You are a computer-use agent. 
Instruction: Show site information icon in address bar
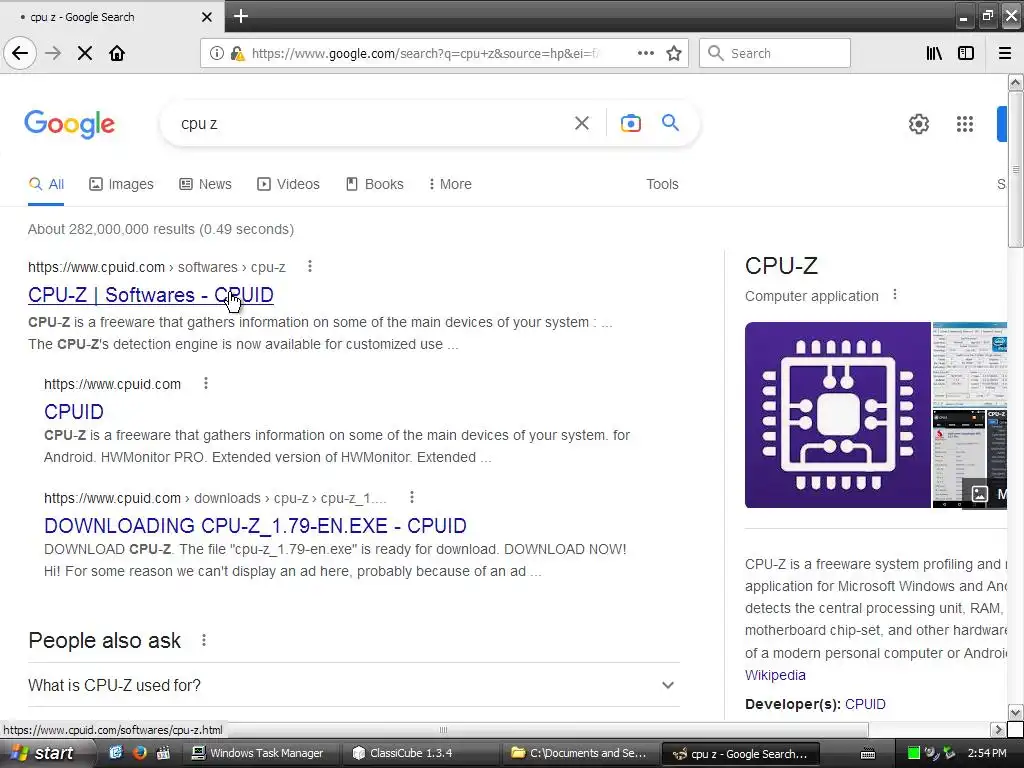216,53
